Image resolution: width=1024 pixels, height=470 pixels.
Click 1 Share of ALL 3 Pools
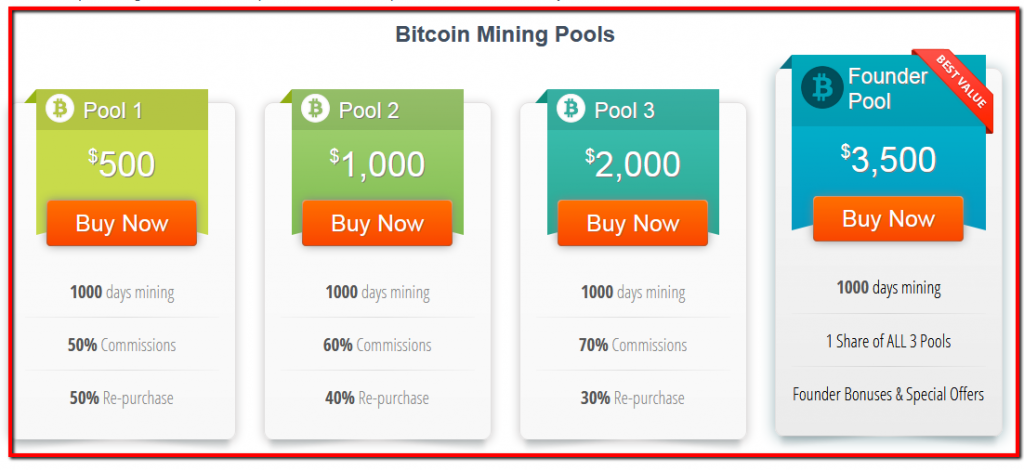tap(888, 341)
